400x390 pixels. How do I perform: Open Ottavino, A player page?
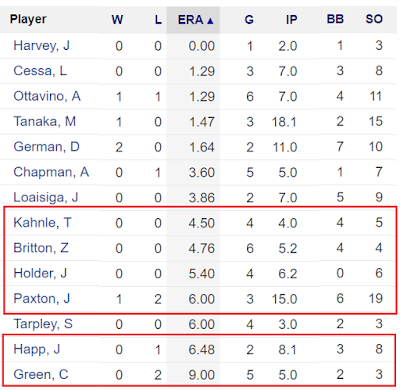(x=47, y=96)
